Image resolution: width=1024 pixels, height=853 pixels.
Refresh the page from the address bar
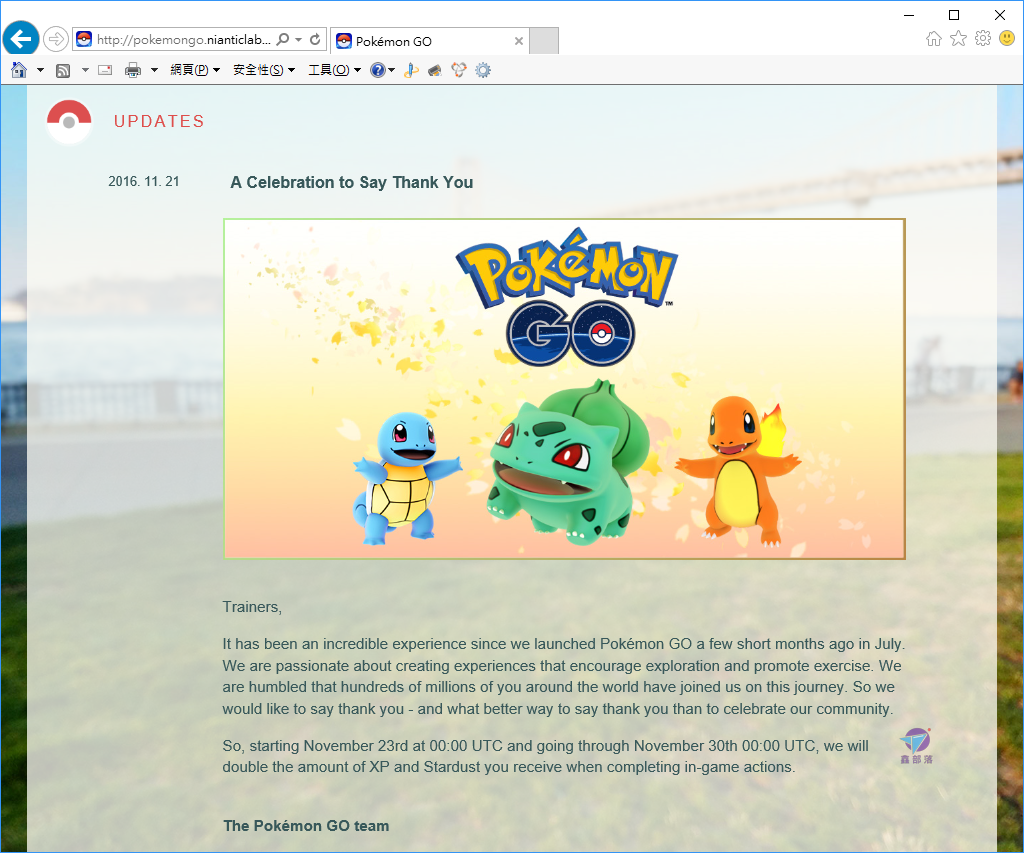click(315, 39)
